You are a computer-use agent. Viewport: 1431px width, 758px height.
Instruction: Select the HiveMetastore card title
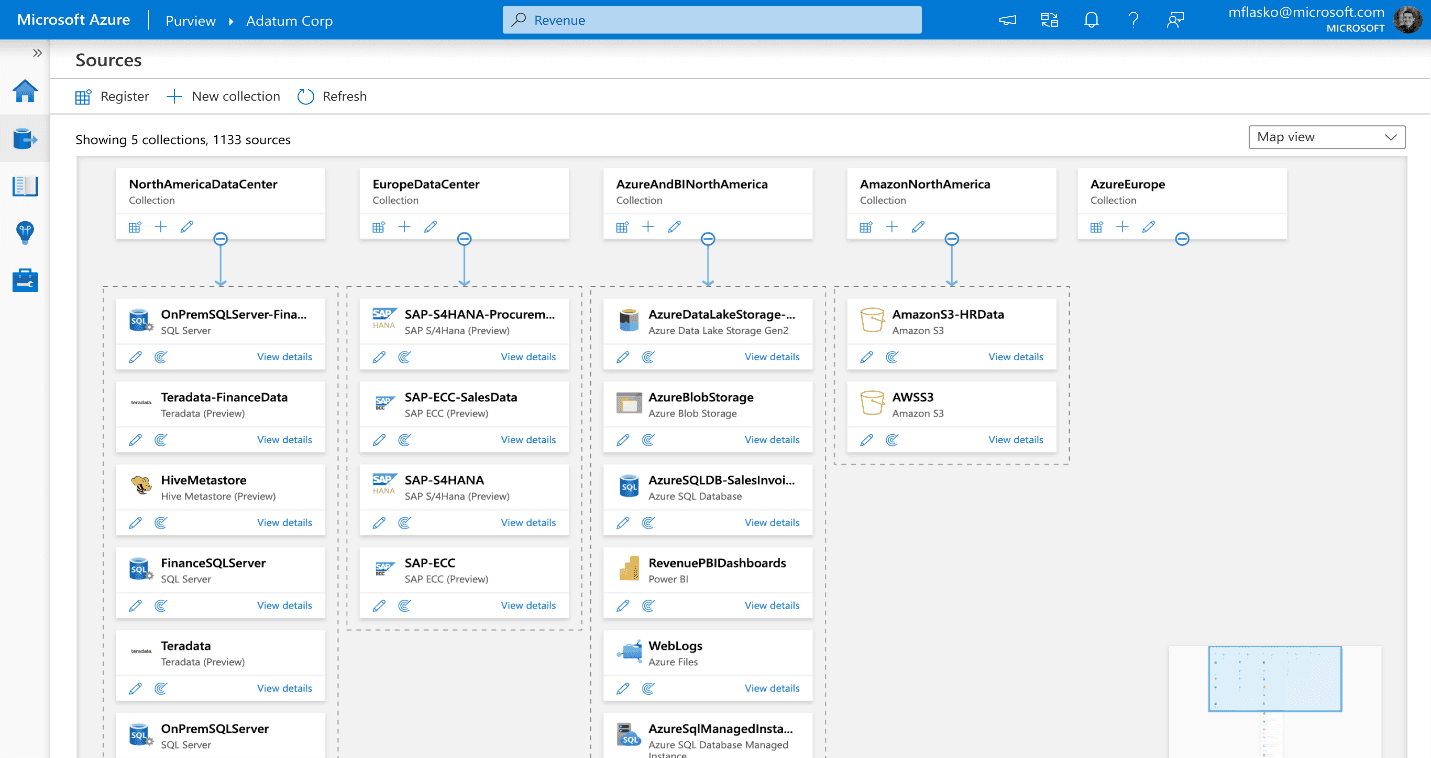click(204, 480)
